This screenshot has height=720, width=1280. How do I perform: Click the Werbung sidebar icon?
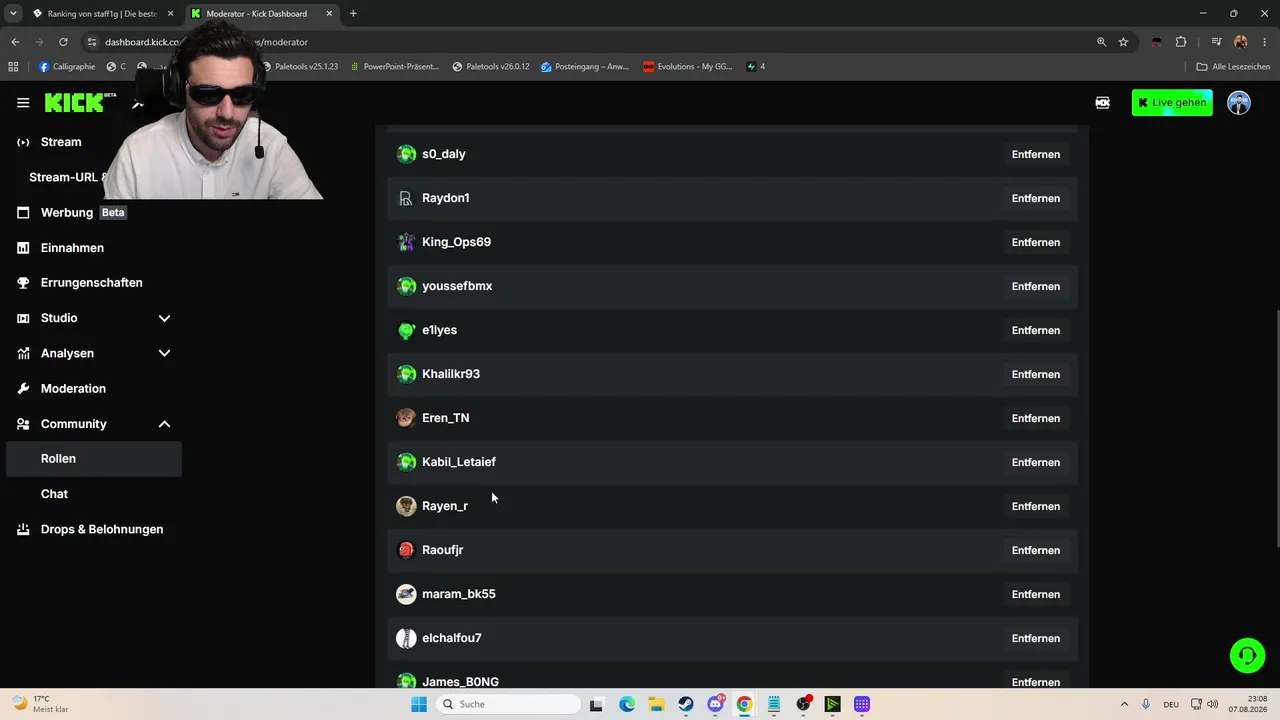click(23, 213)
